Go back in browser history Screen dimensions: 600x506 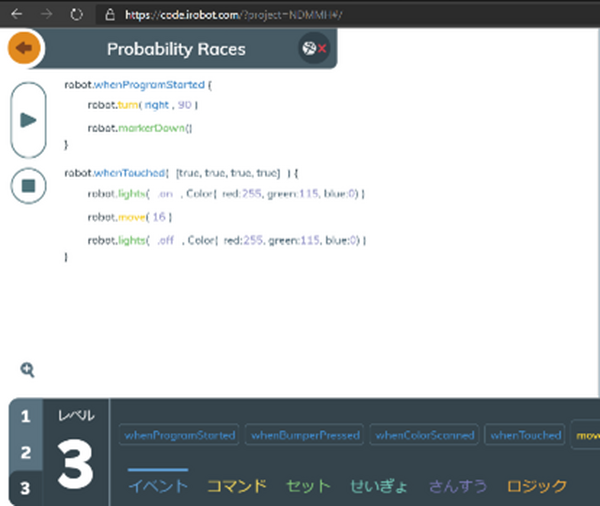(x=14, y=15)
